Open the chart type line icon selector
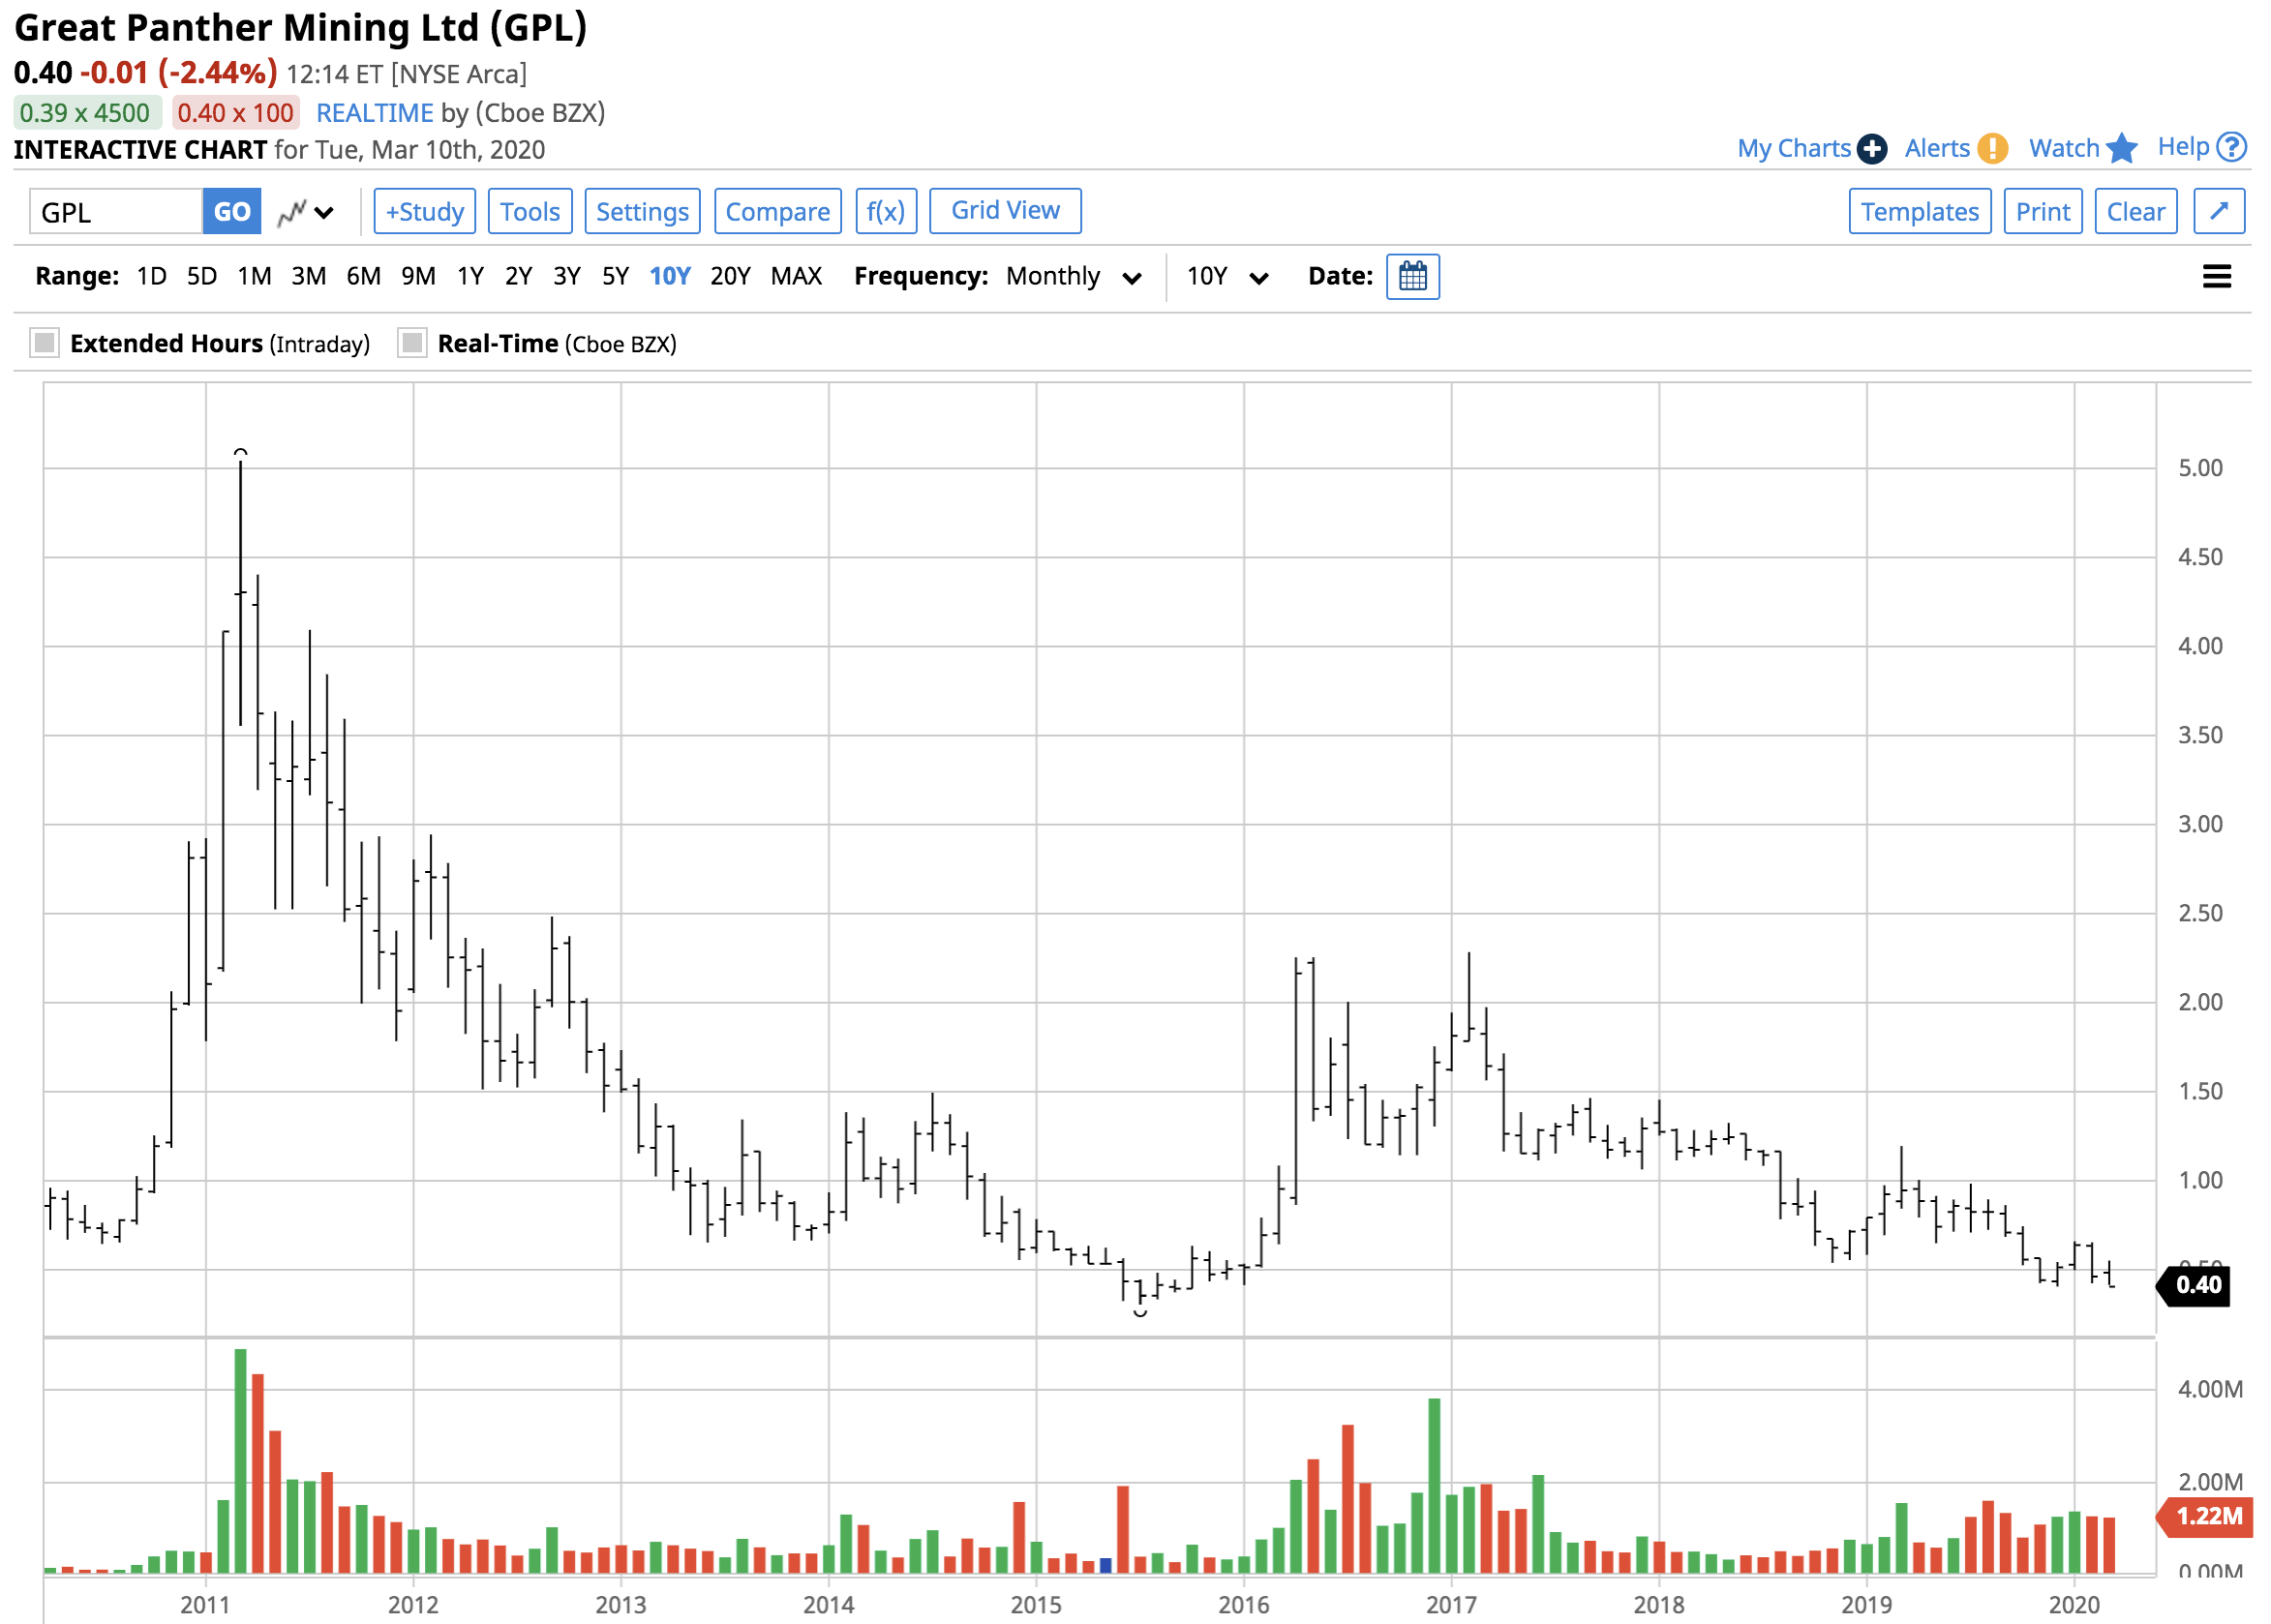 point(292,212)
